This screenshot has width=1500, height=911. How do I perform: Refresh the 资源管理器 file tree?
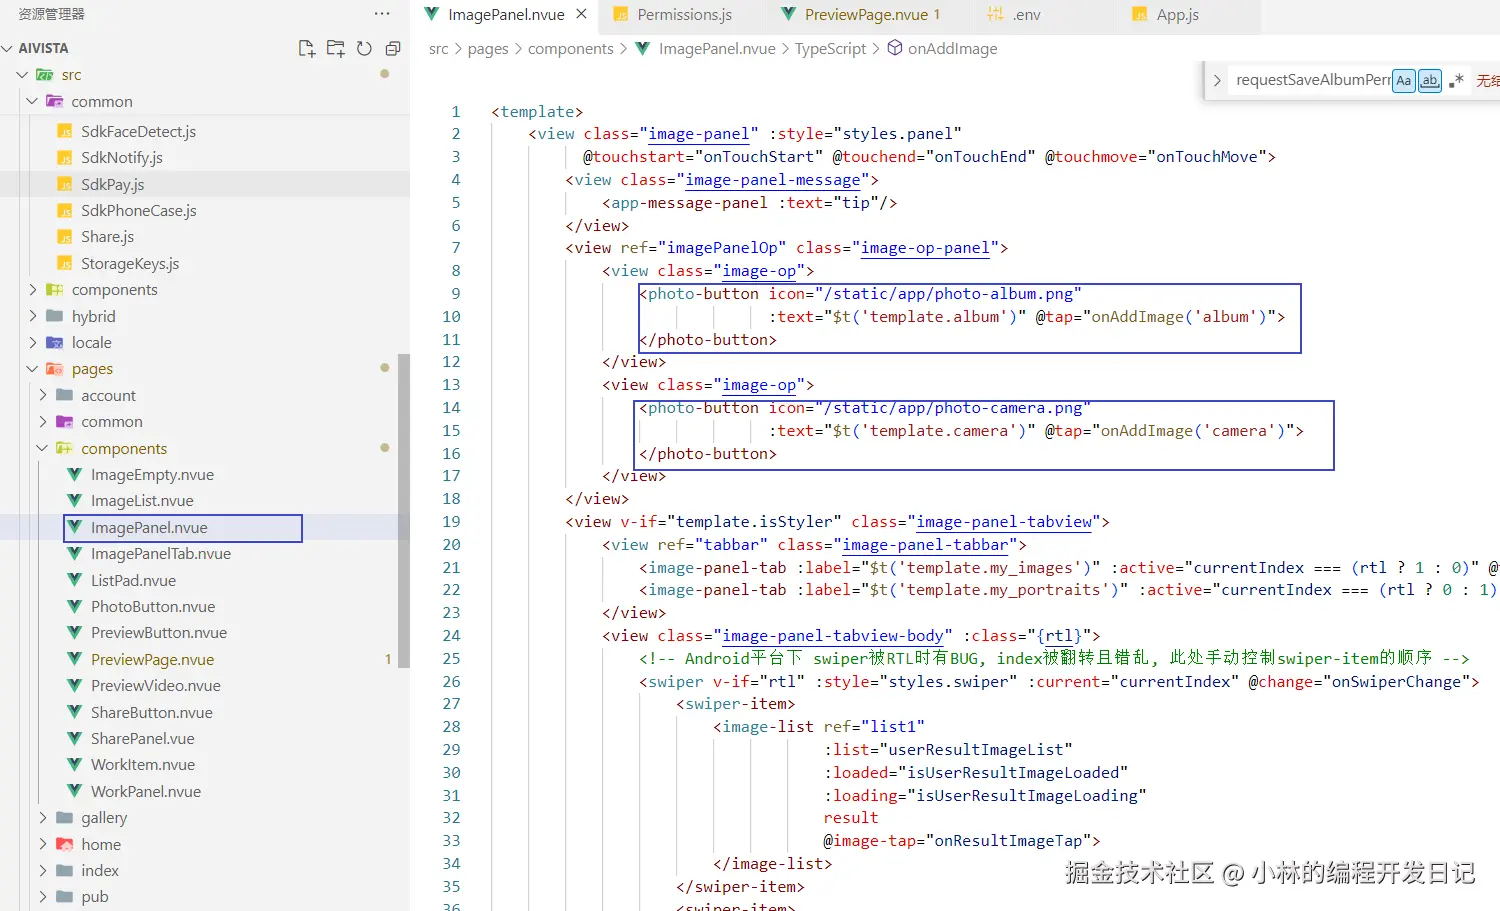click(x=363, y=47)
